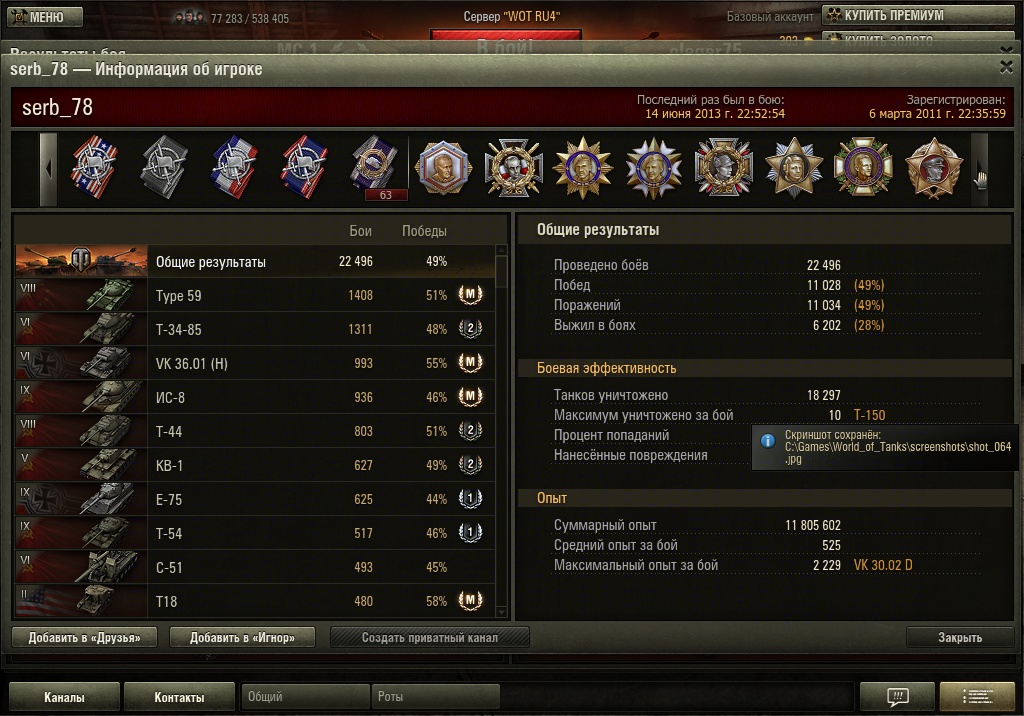Screen dimensions: 1024x716
Task: Click the E-75 class 1 badge
Action: pyautogui.click(x=470, y=498)
